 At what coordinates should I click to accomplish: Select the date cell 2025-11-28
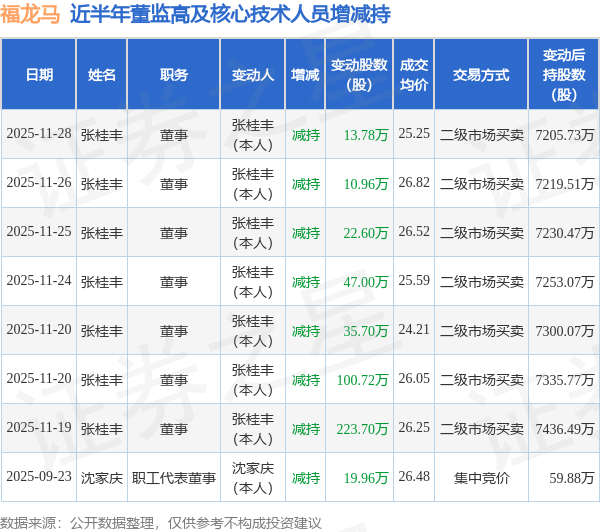[x=39, y=134]
